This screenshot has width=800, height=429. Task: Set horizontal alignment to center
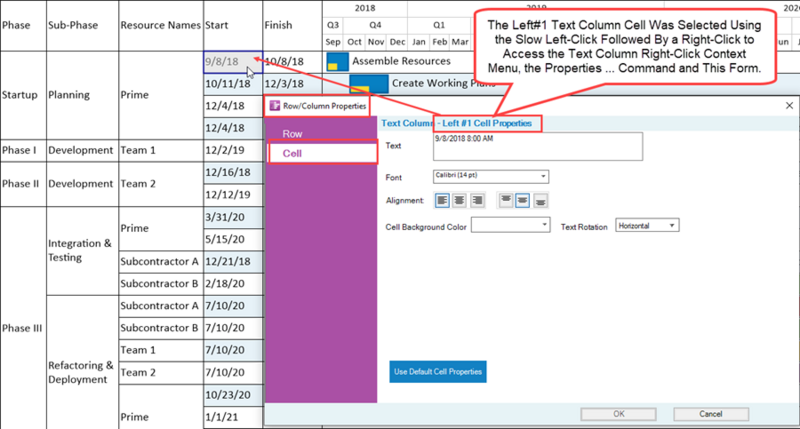tap(459, 200)
